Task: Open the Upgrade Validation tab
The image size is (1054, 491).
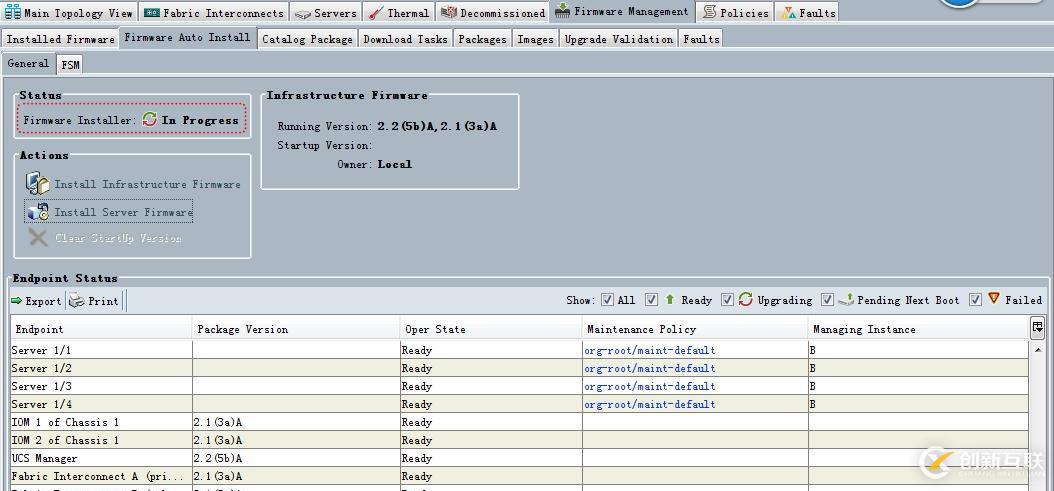Action: [x=618, y=39]
